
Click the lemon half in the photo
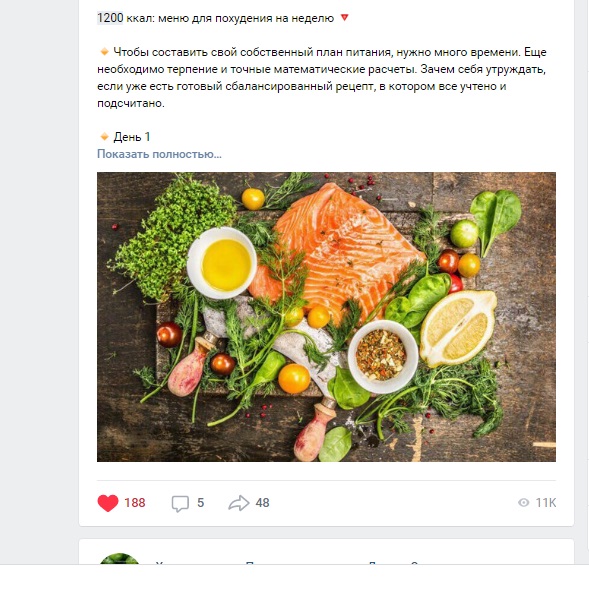pos(458,329)
